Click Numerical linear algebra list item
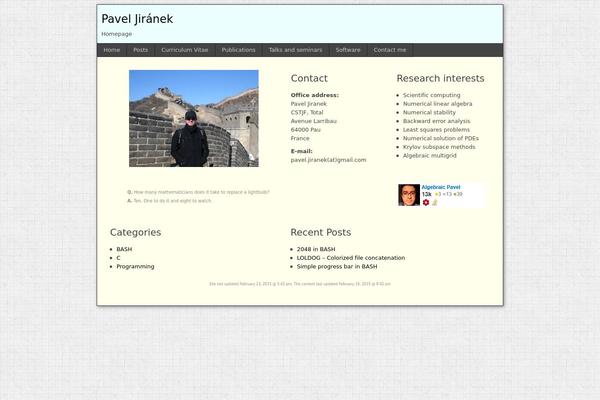The image size is (600, 400). [437, 104]
